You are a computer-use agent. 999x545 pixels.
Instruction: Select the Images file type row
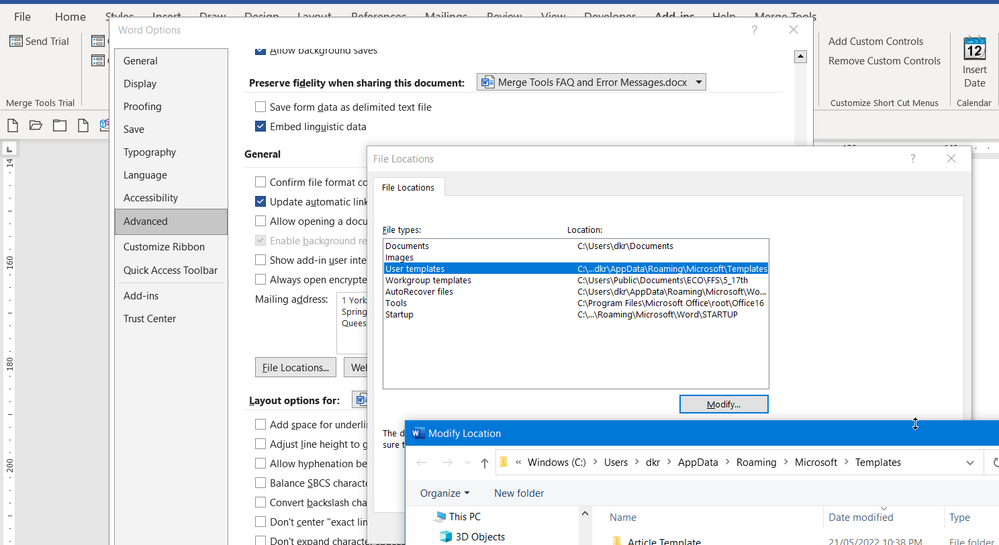(x=576, y=258)
